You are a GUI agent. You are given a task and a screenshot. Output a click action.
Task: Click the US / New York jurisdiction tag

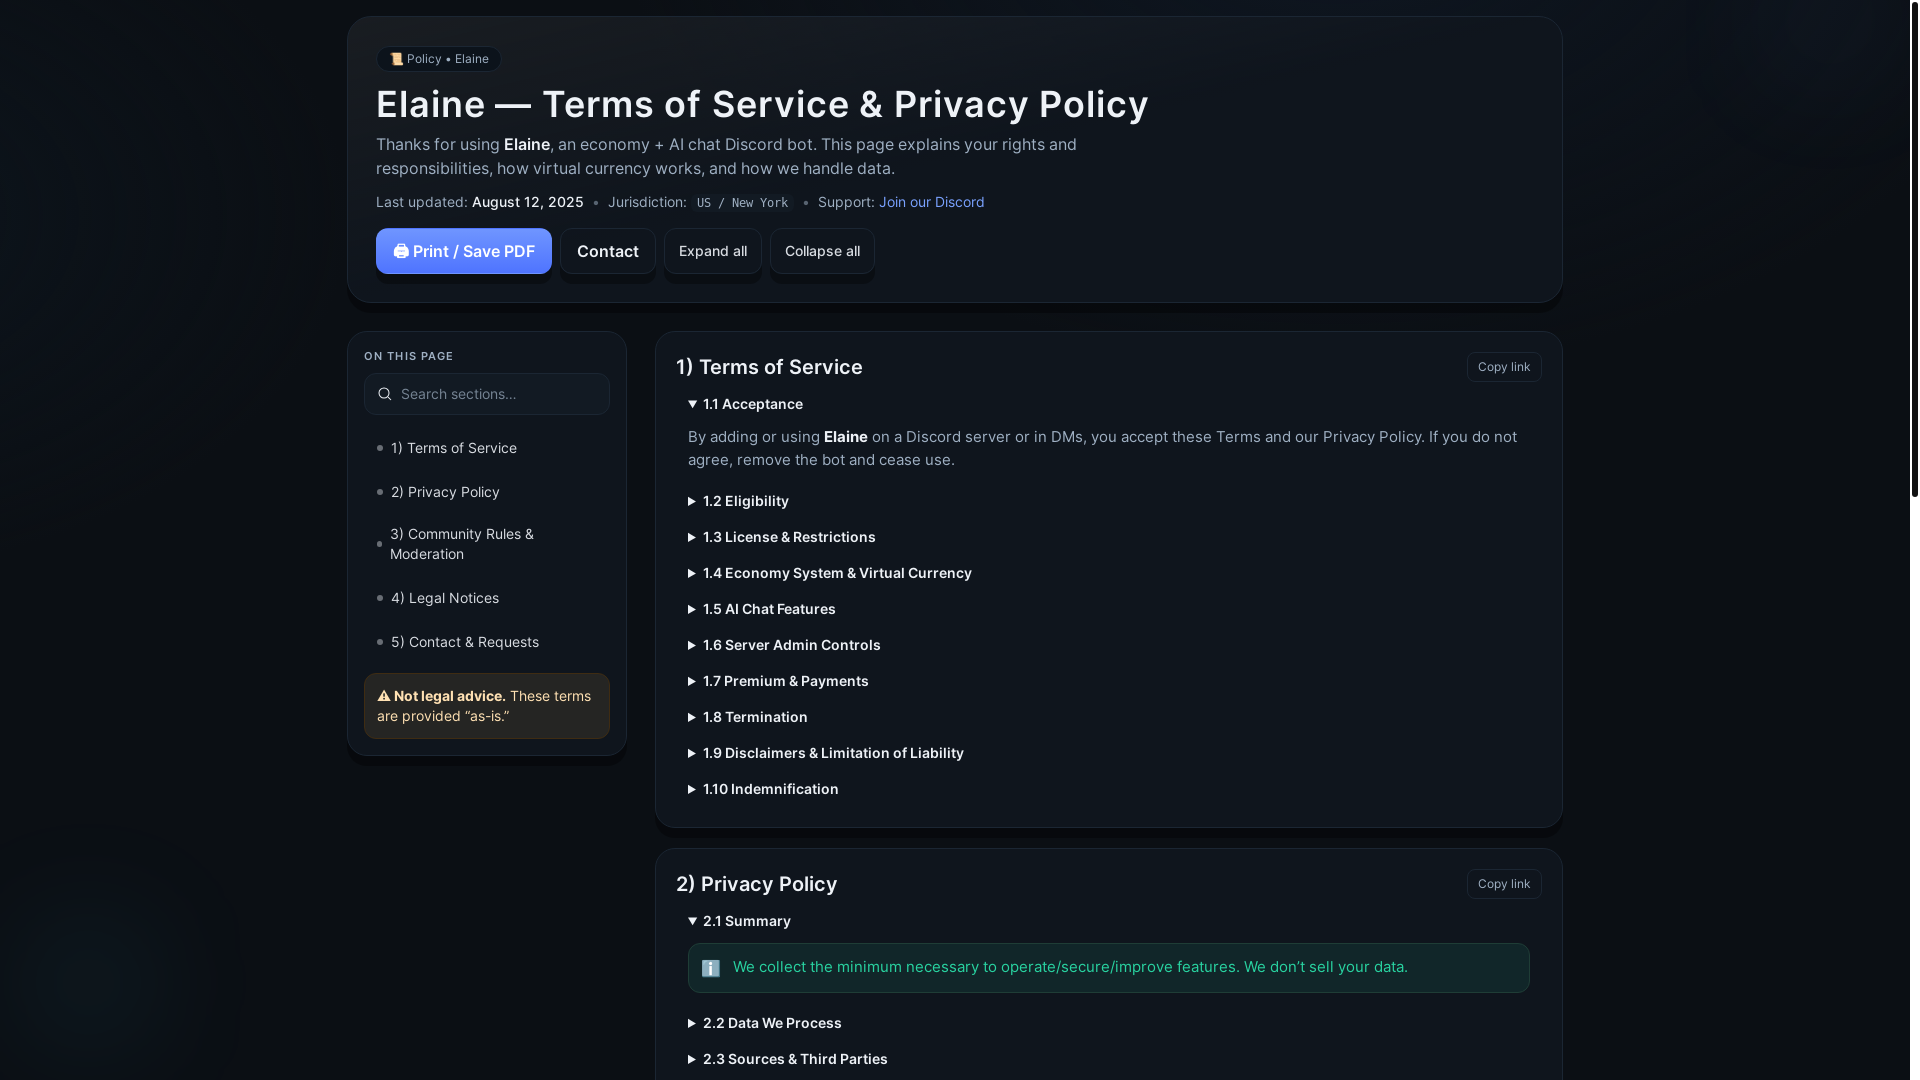point(742,203)
